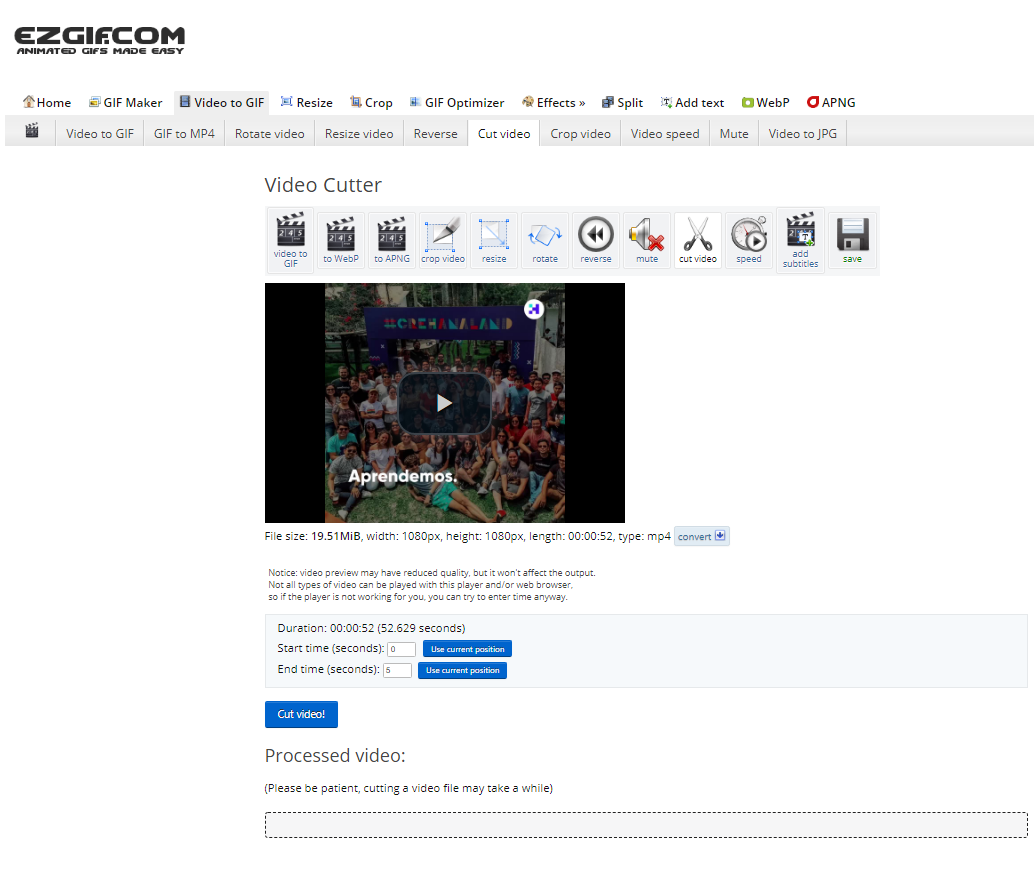Open the speed tool icon
Image resolution: width=1034 pixels, height=879 pixels.
click(749, 240)
